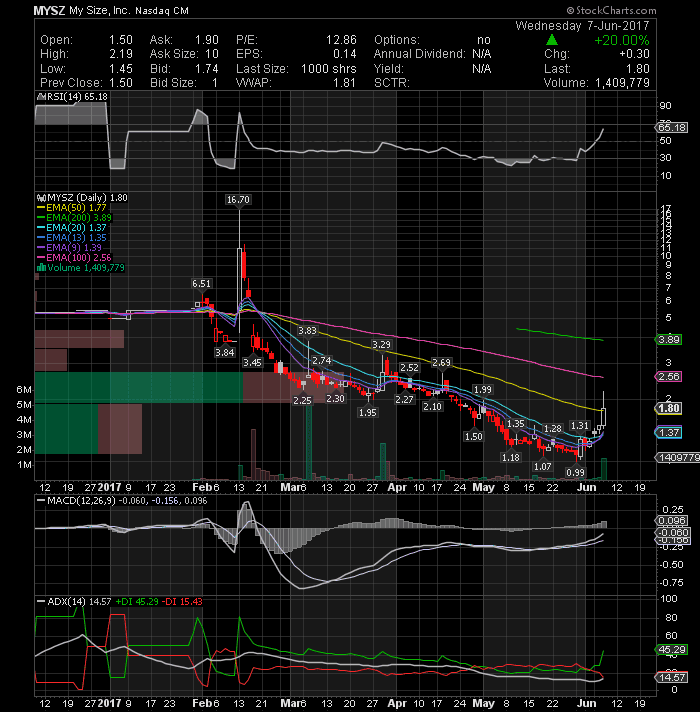
Task: Click the Last Size 1000 shrs value
Action: pos(329,69)
